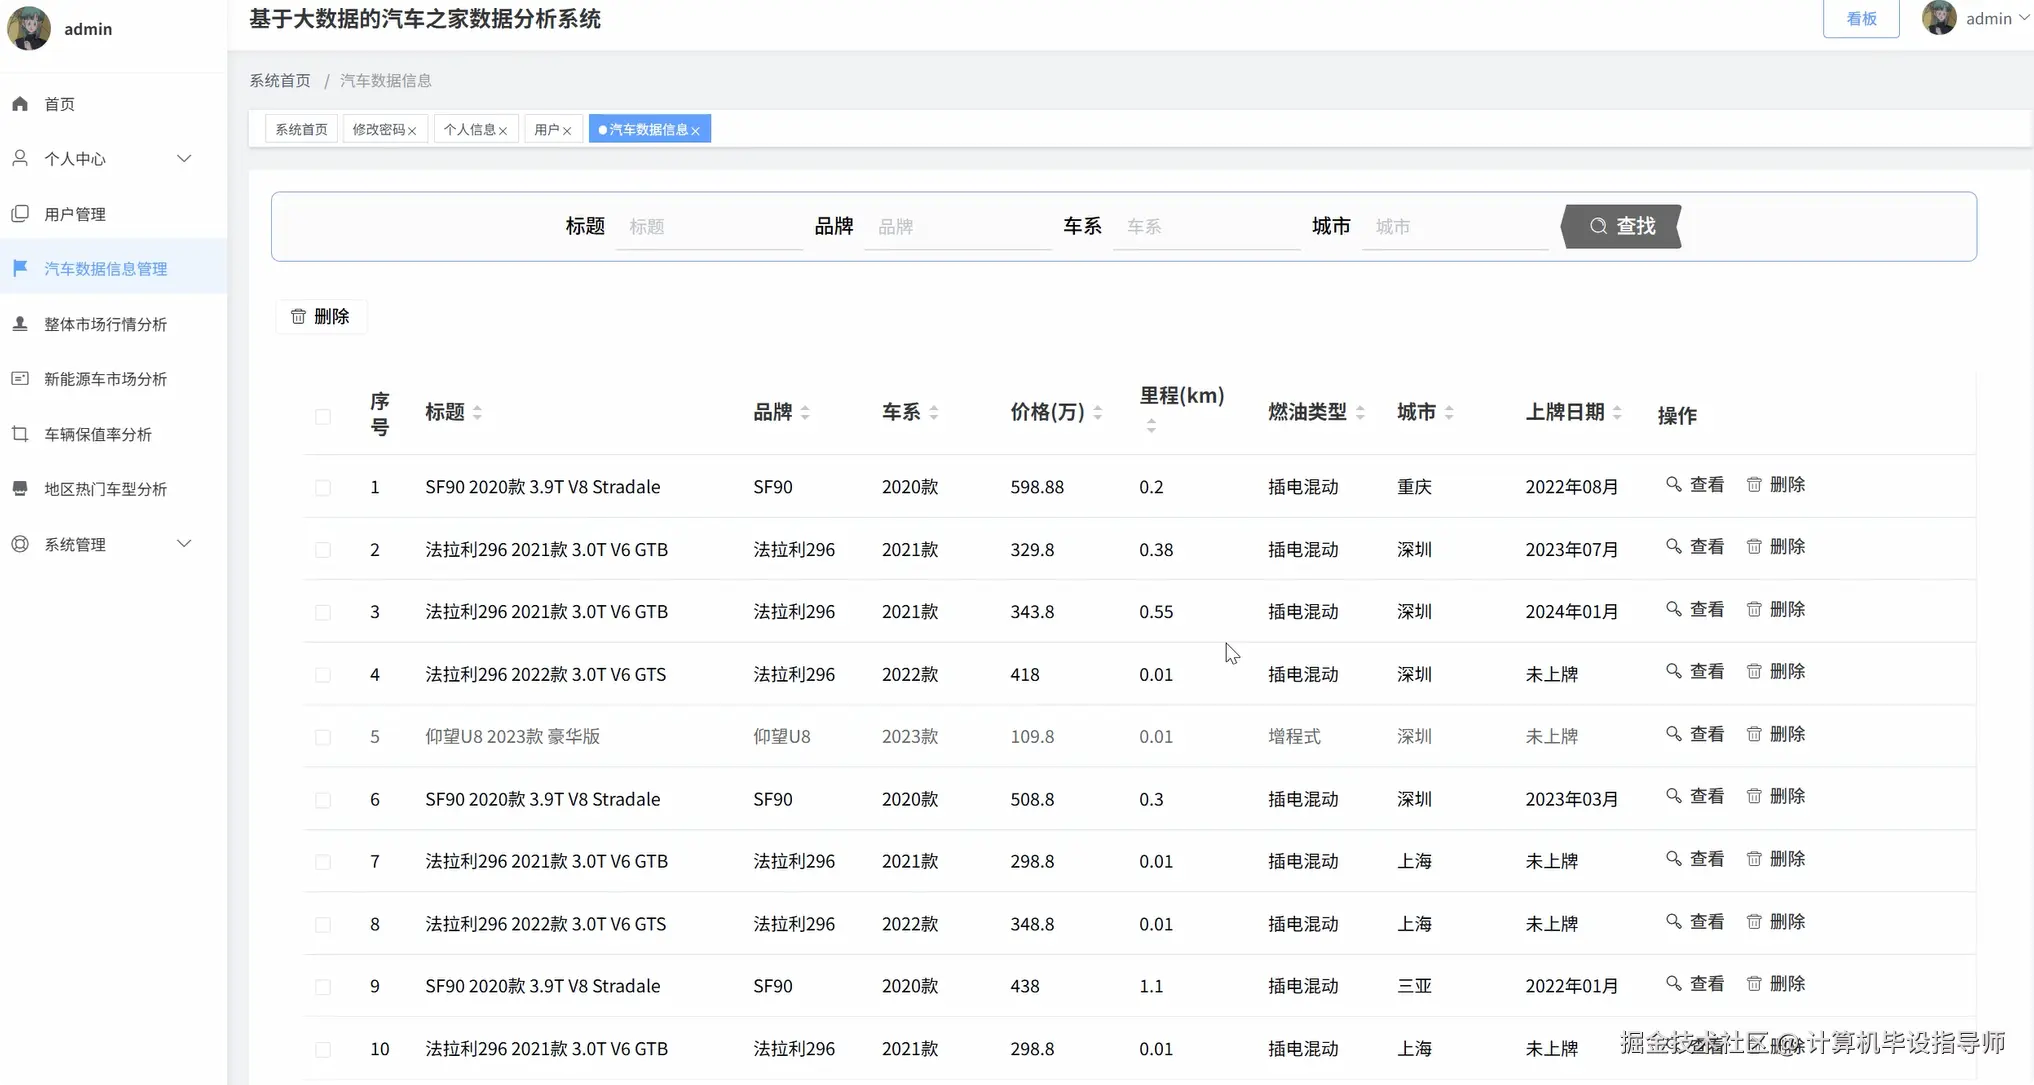Click the 看板 button at top right
The image size is (2034, 1085).
1860,18
